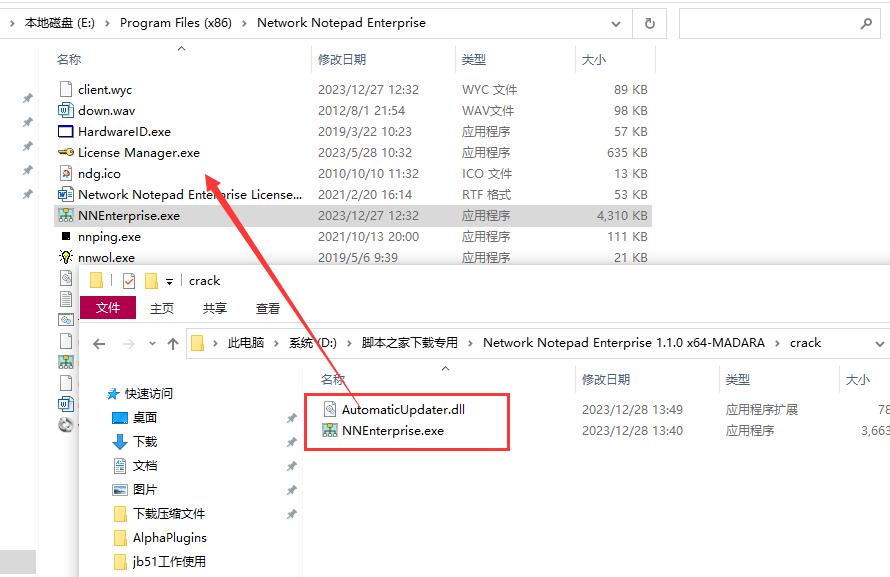Open Downloads (下载) in quick access
The height and width of the screenshot is (577, 890).
click(x=145, y=441)
